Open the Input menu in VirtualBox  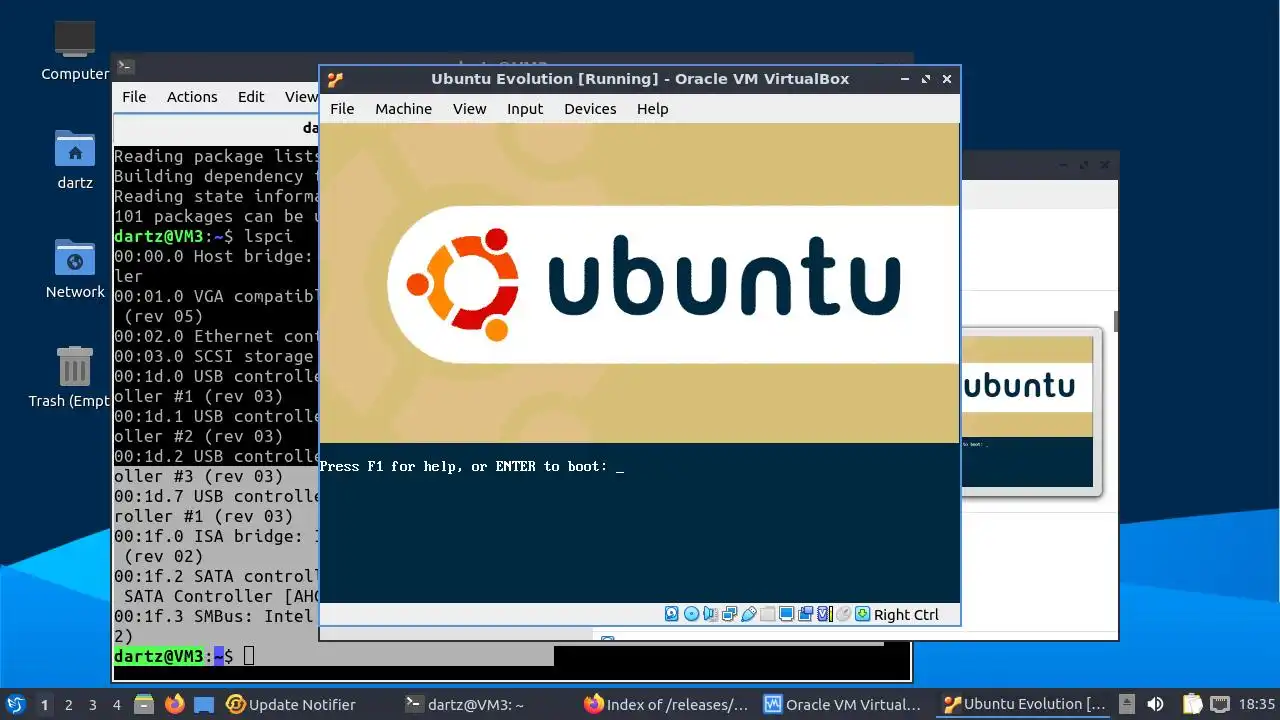click(x=525, y=108)
